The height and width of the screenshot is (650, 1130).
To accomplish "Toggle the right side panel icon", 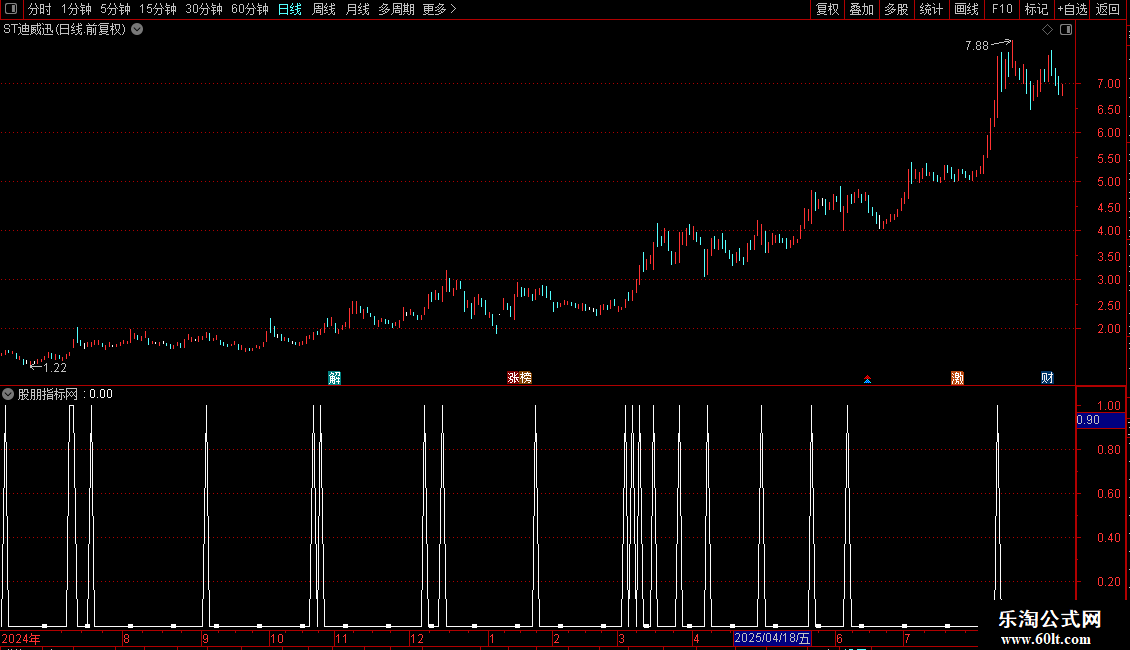I will 1066,30.
